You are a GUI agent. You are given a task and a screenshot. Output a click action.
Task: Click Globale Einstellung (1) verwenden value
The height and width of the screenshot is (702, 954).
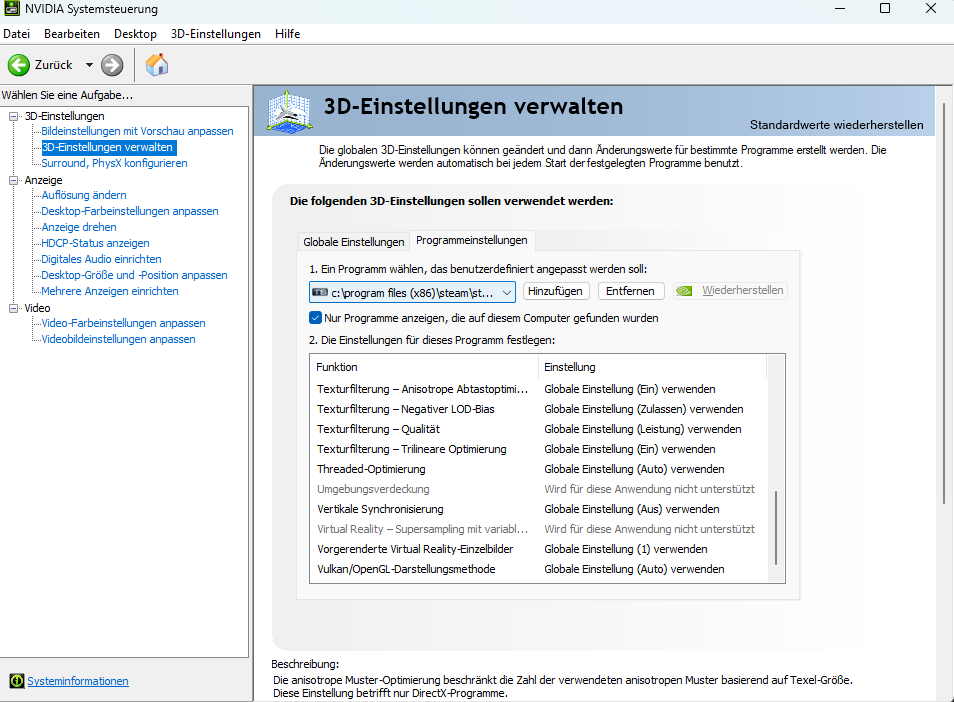coord(625,549)
